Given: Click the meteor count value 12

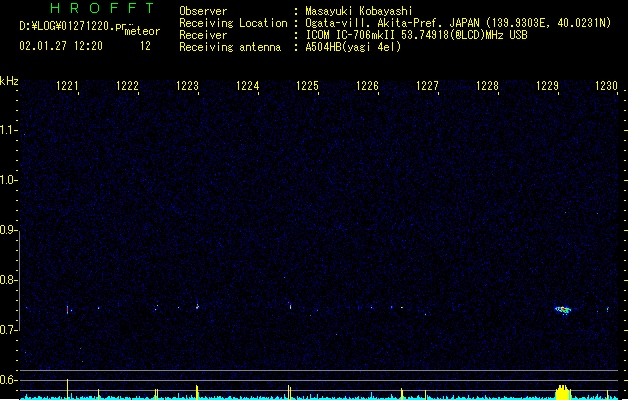Looking at the screenshot, I should click(145, 46).
